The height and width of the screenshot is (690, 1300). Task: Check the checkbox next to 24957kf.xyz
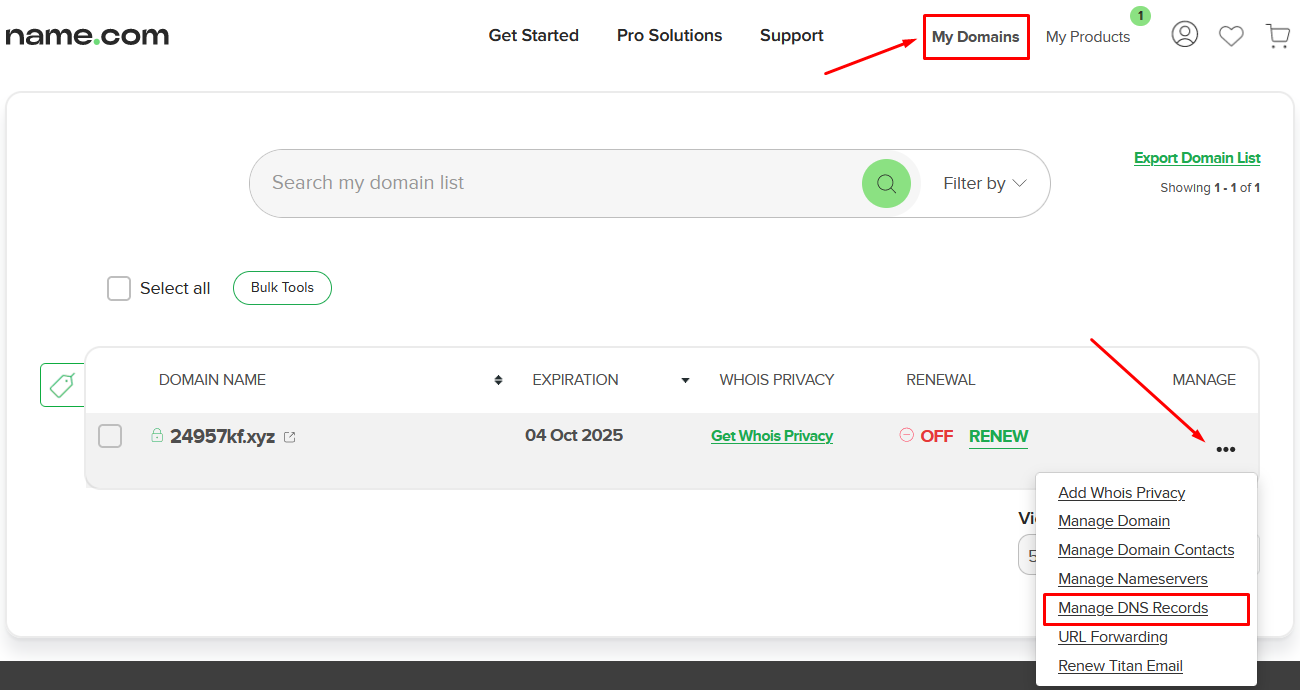pos(110,435)
